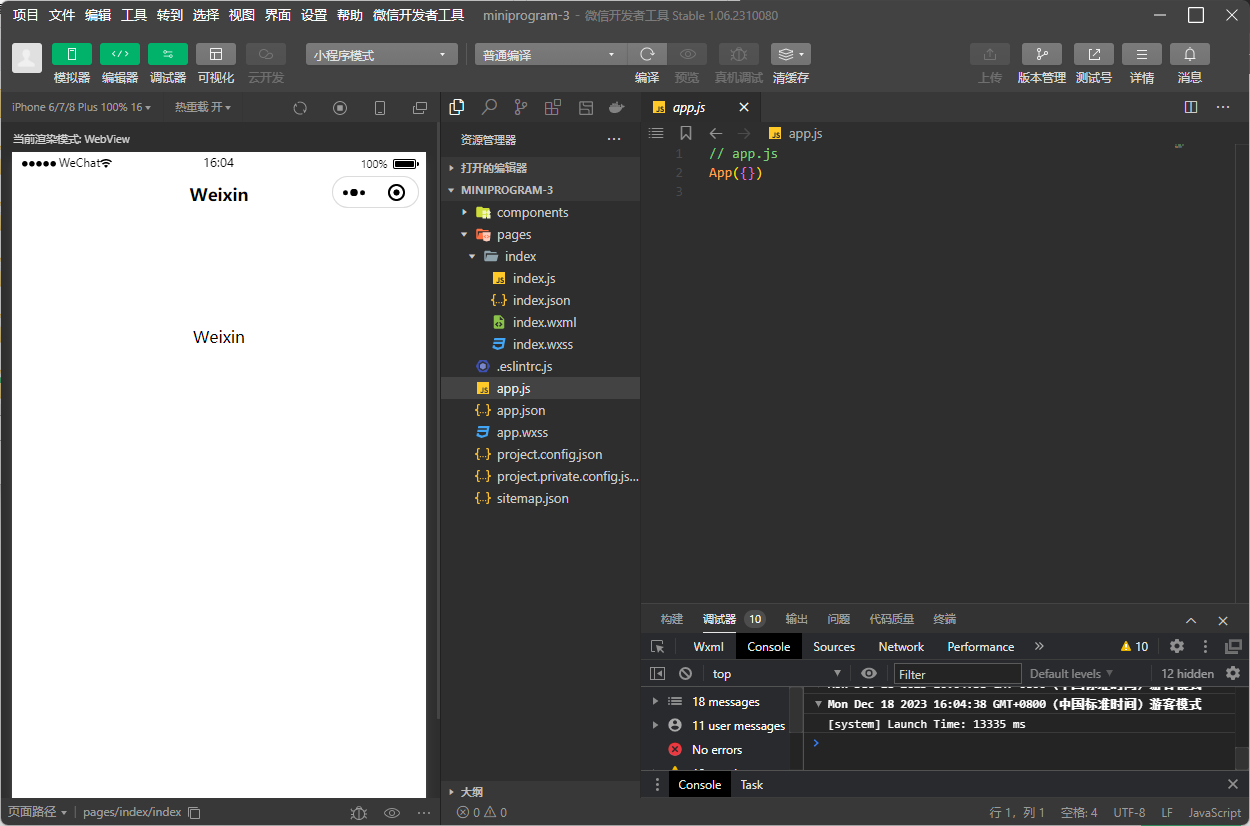Open the 文件 menu

click(62, 15)
